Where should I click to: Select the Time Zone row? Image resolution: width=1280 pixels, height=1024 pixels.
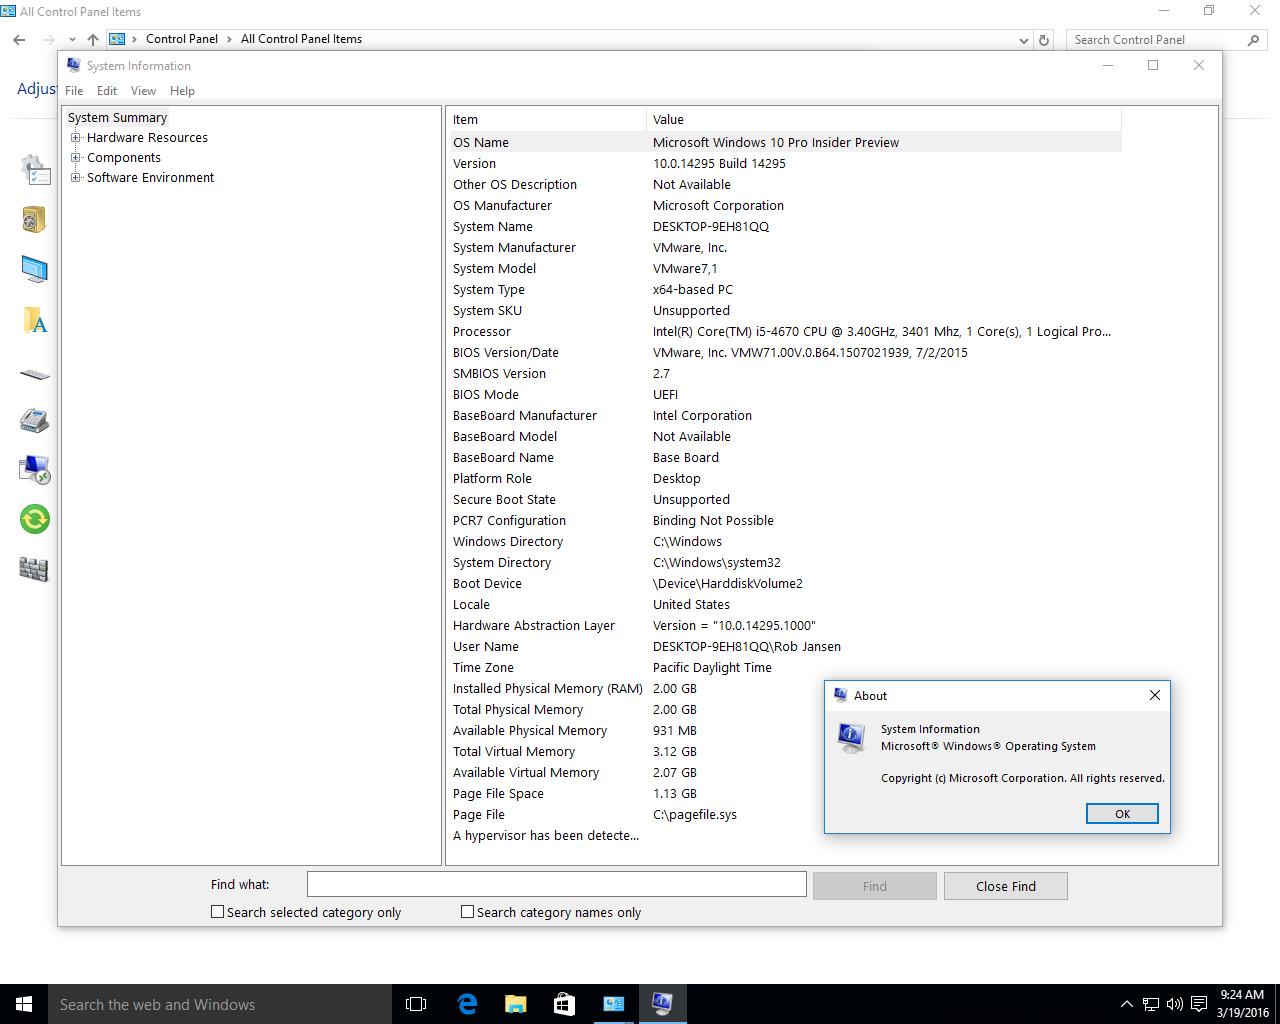click(785, 667)
